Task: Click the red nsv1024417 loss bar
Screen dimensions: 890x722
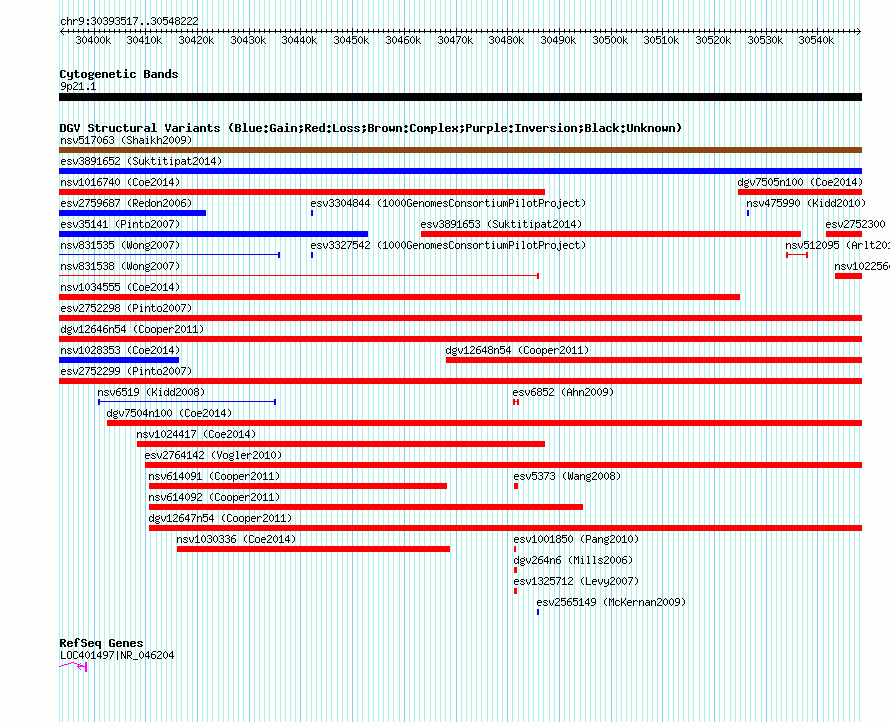Action: click(x=341, y=444)
